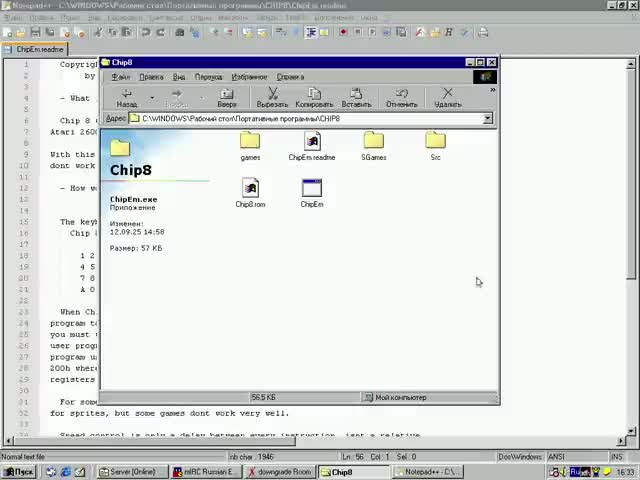Select the Src folder

(x=435, y=142)
